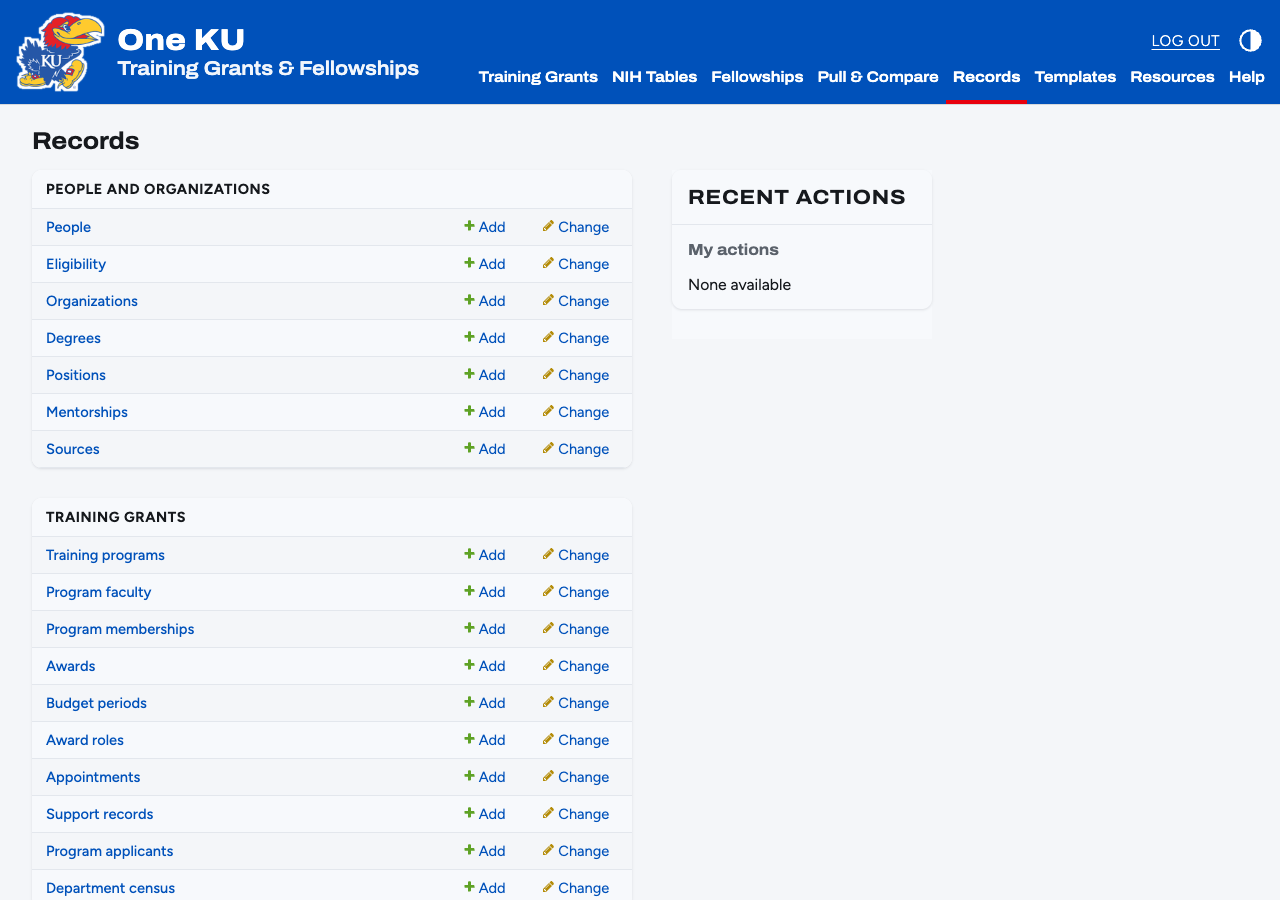Open the Eligibility records link
This screenshot has height=900, width=1280.
(x=76, y=264)
